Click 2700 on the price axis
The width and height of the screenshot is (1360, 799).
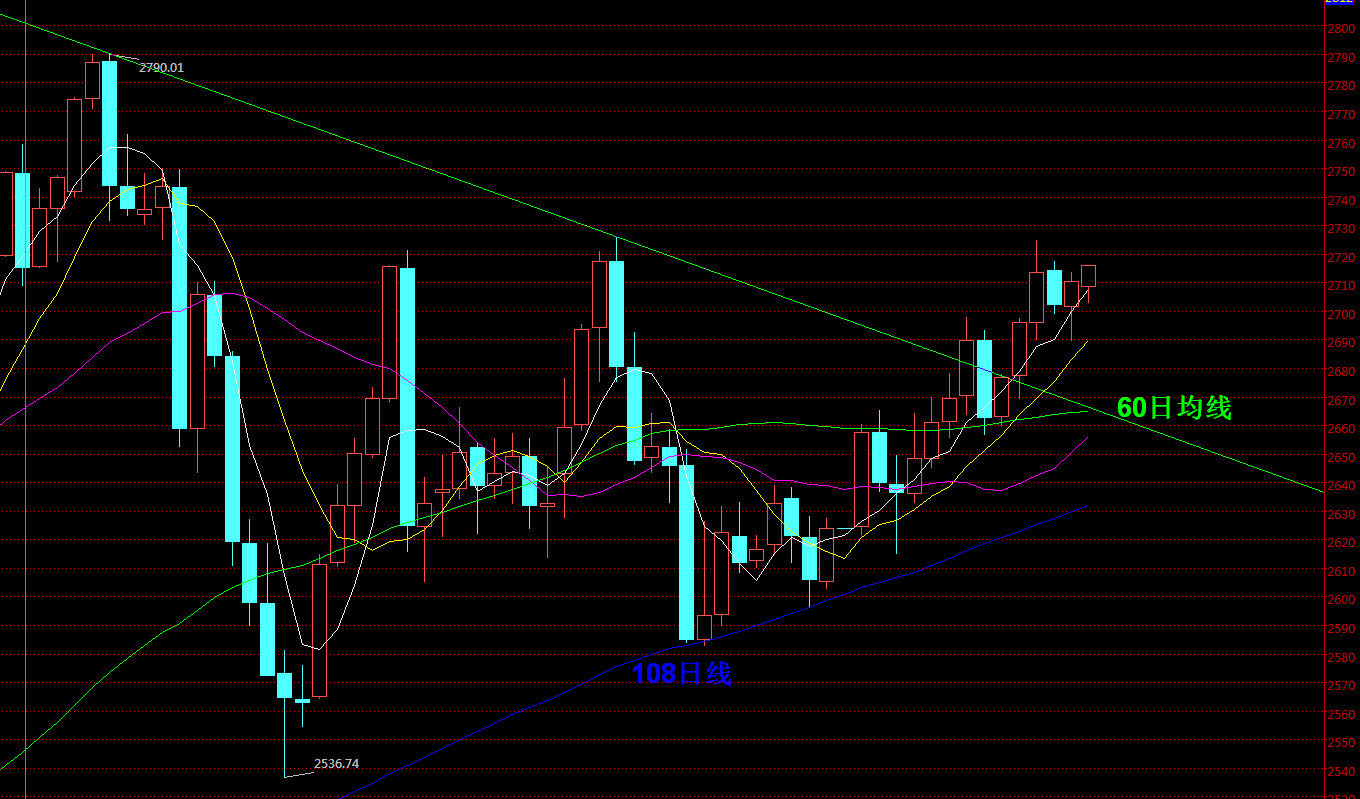pyautogui.click(x=1341, y=314)
